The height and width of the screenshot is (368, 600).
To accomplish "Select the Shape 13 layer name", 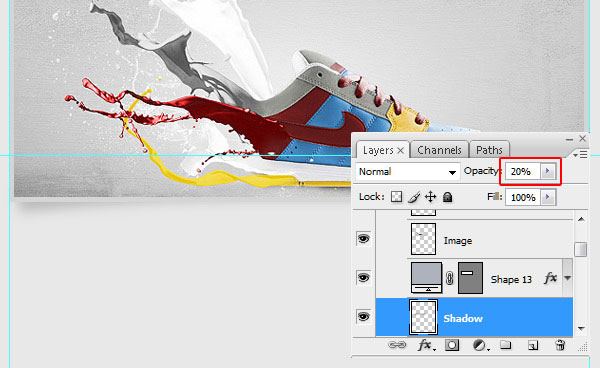I will 511,280.
